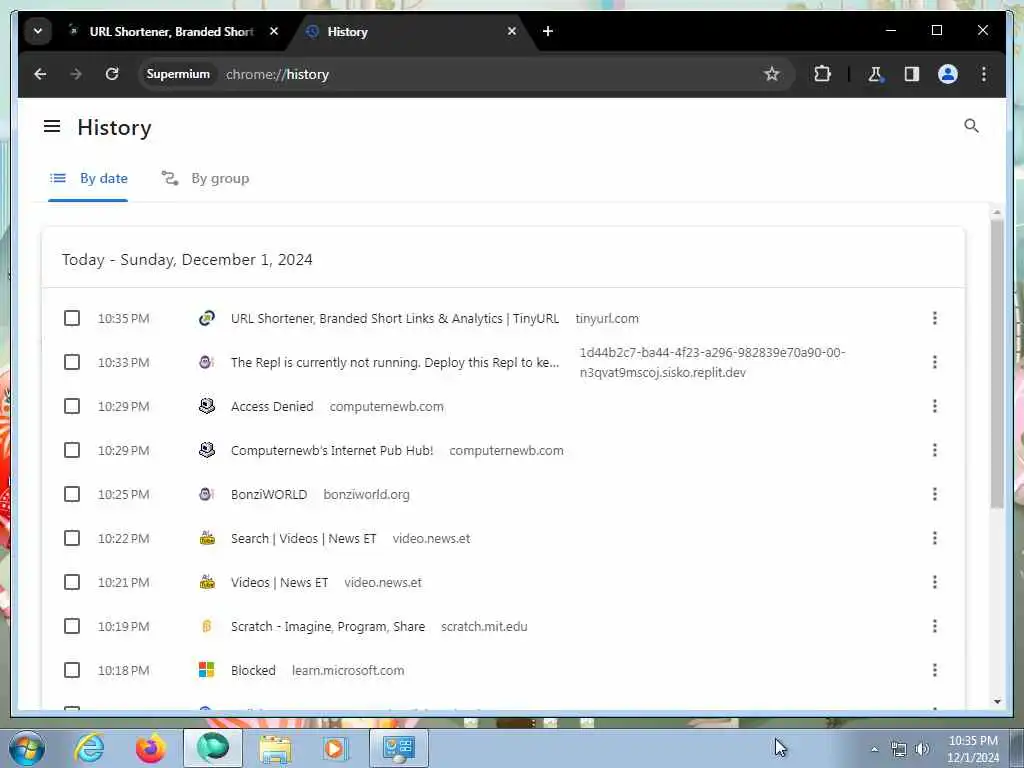Switch to the URL Shortener tab
Screen dimensions: 1024x768
171,31
